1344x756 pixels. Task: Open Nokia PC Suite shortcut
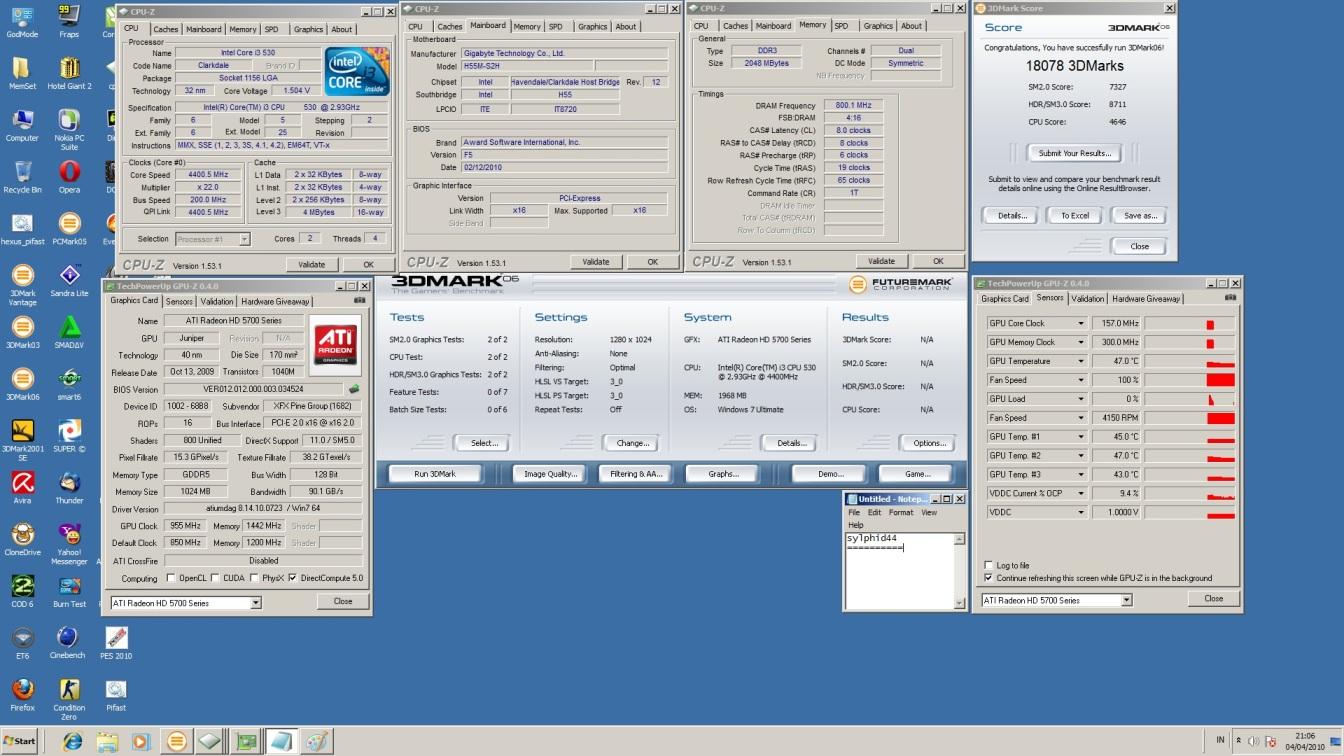[69, 130]
